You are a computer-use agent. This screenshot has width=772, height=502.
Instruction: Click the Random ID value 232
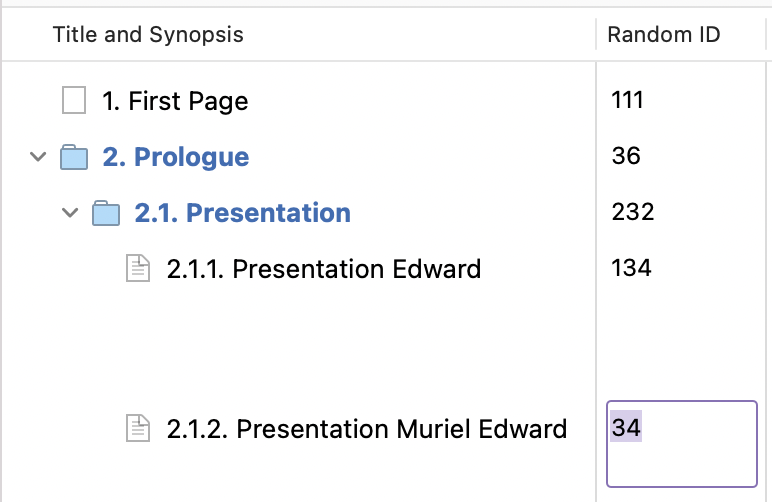632,212
